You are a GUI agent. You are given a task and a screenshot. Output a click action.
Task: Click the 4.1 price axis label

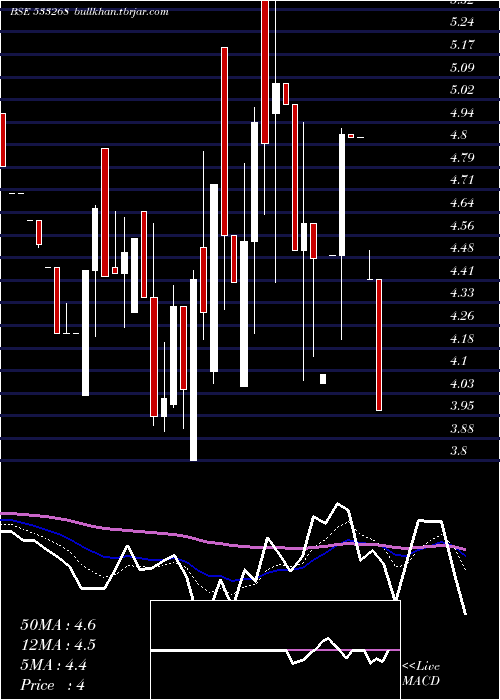[459, 361]
